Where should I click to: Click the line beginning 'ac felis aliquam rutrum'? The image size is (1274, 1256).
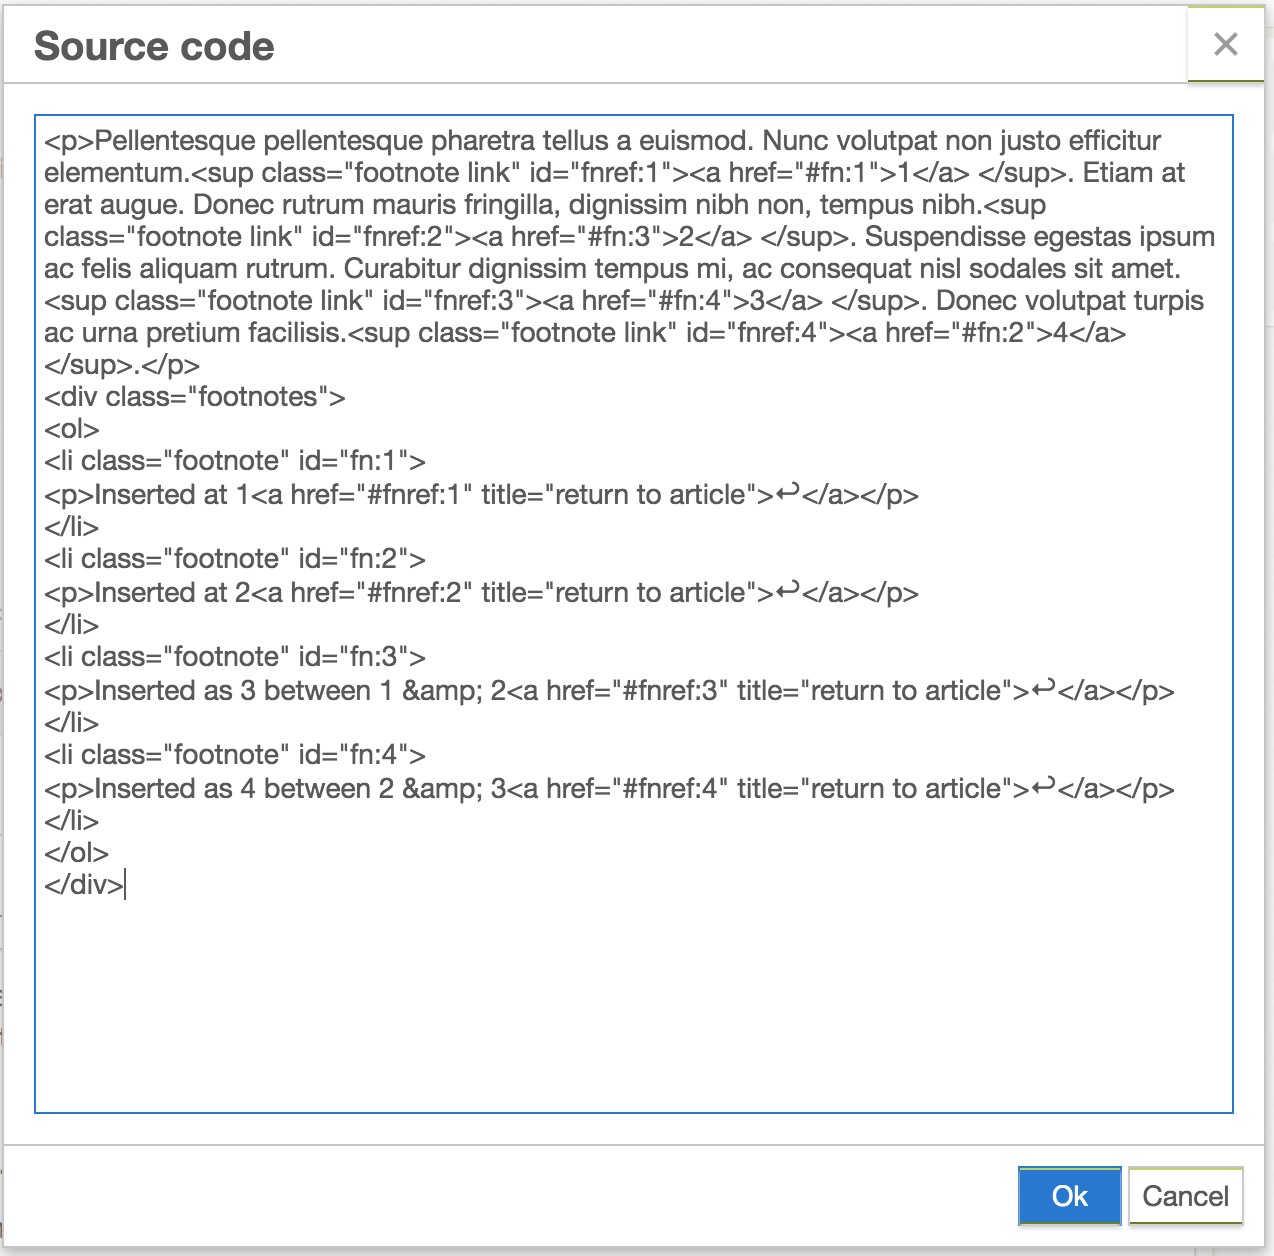tap(612, 269)
